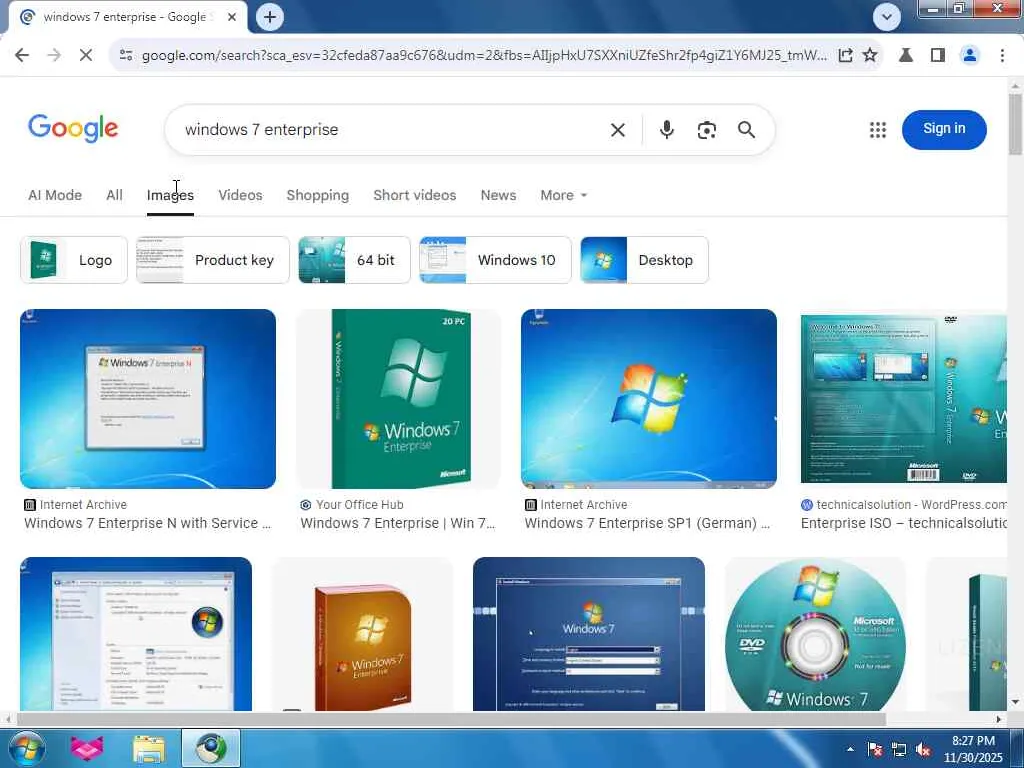
Task: Filter images by Logo chip
Action: pyautogui.click(x=74, y=260)
